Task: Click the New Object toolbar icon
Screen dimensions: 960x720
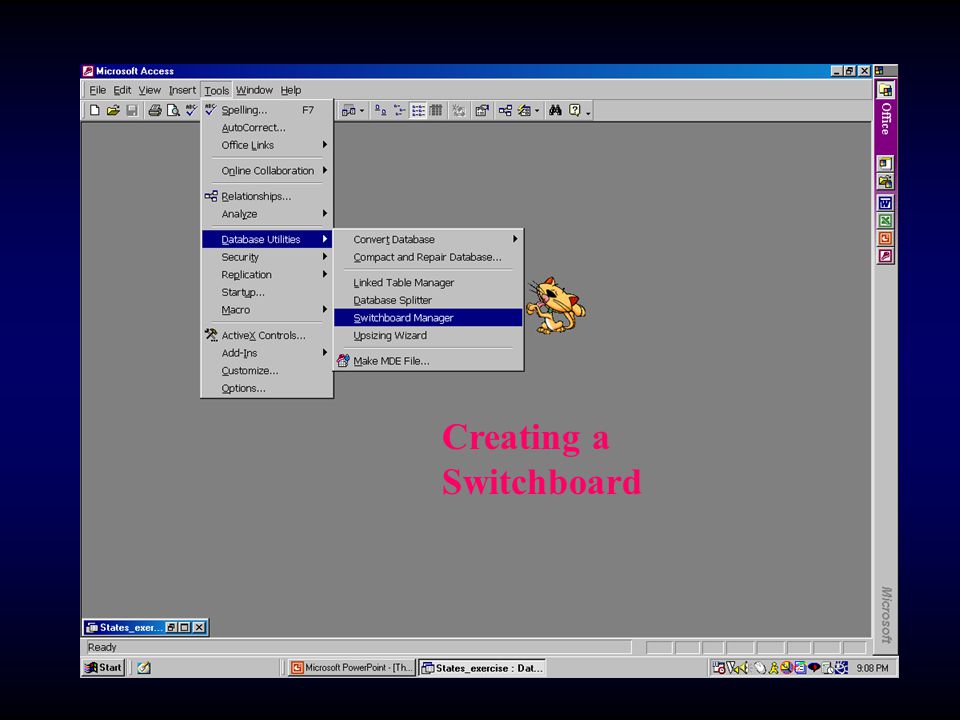Action: [524, 111]
